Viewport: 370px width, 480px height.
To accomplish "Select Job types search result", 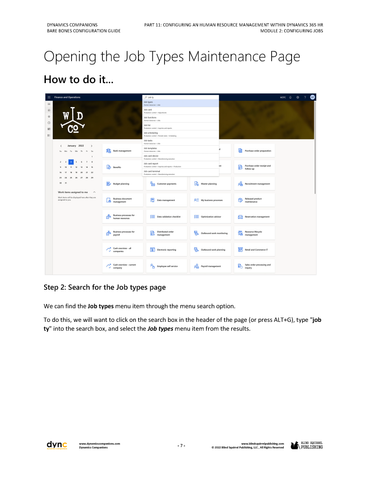I will point(181,103).
